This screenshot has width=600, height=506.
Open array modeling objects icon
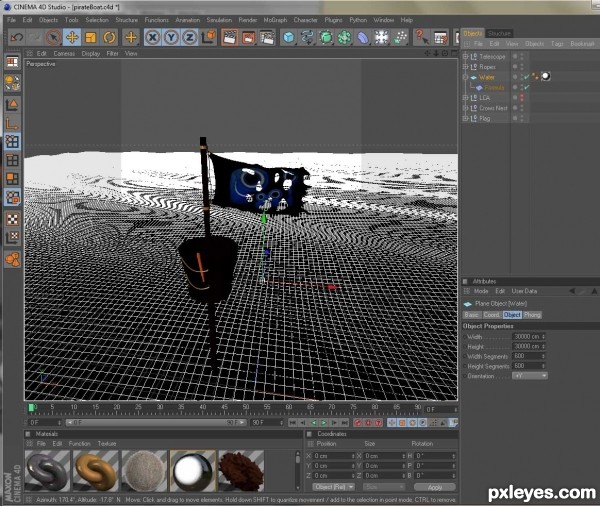click(x=344, y=38)
